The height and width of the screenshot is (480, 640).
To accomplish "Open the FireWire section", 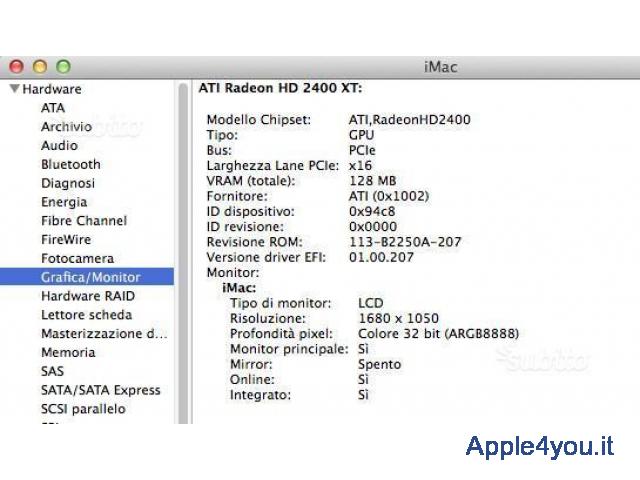I will (x=66, y=239).
